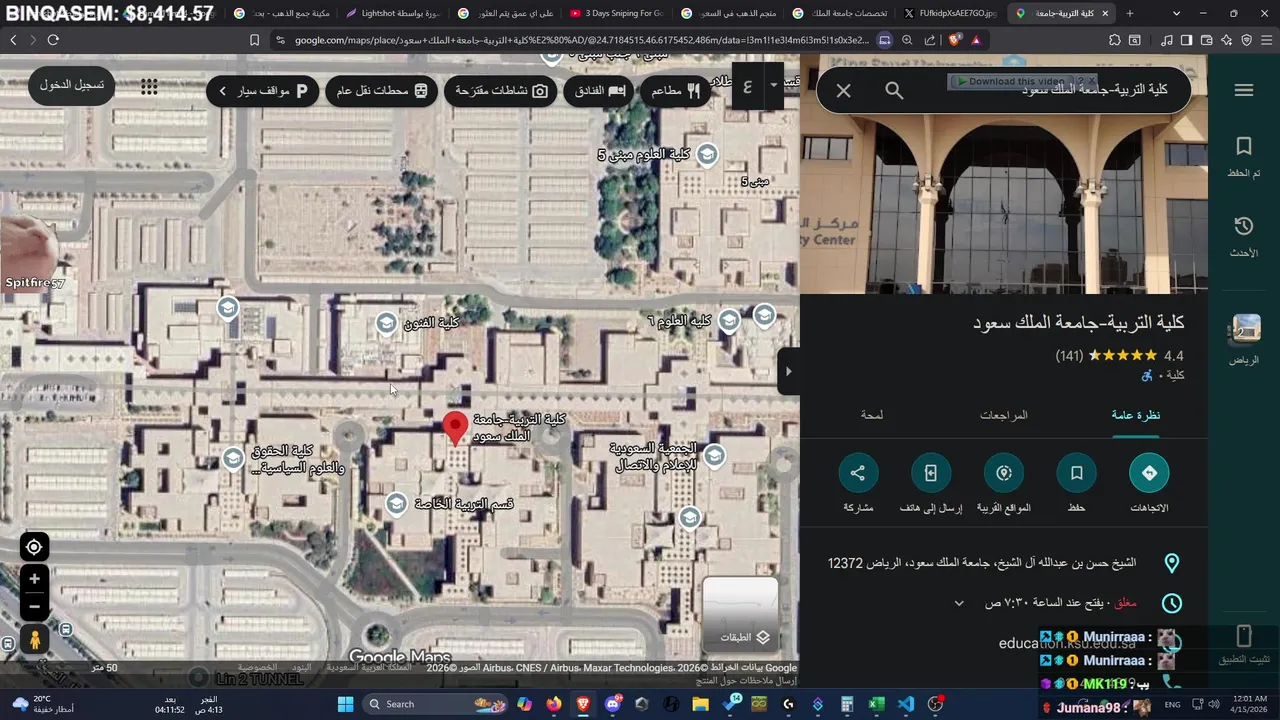Open the Recents history sidebar icon

(1243, 237)
